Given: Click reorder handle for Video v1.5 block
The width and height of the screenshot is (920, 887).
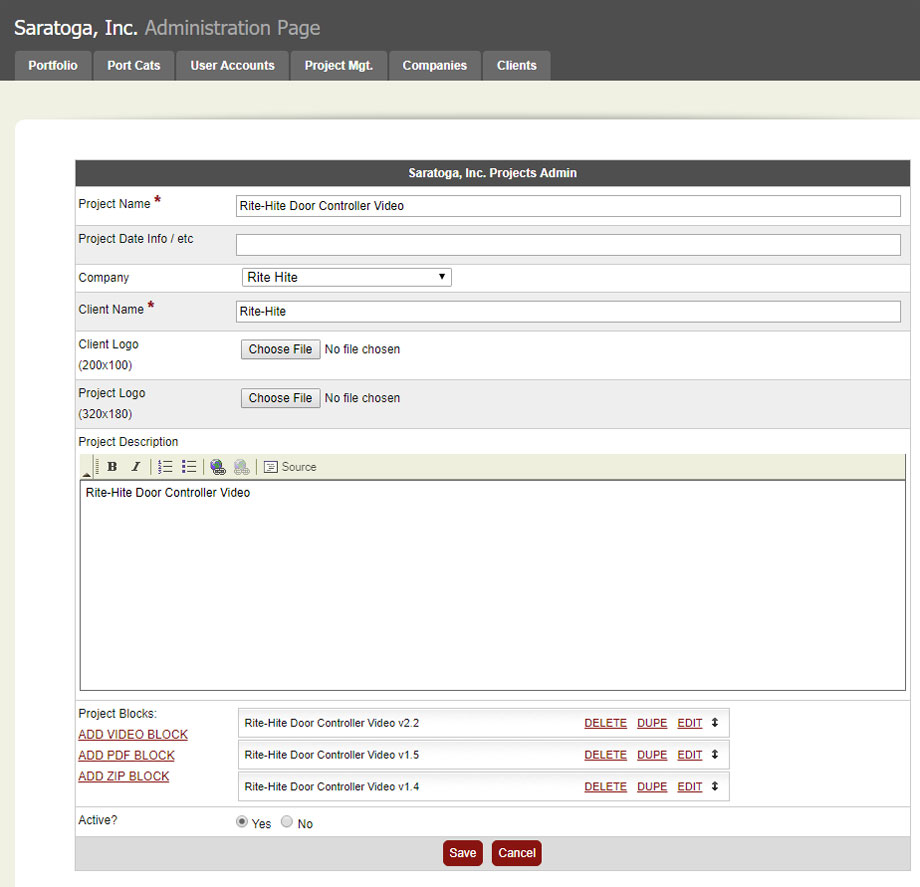Looking at the screenshot, I should 715,754.
